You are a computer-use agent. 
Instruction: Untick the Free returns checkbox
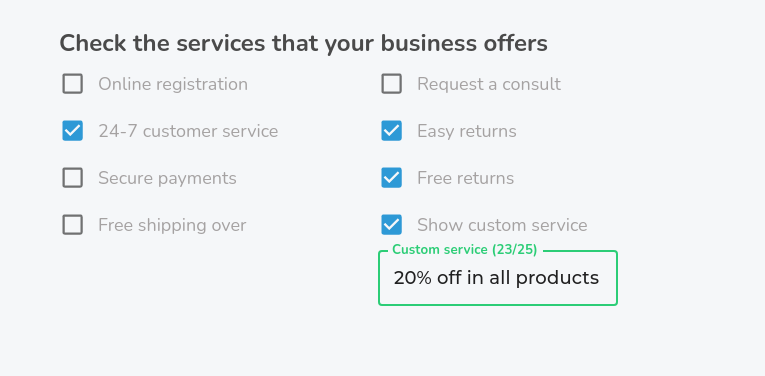point(391,178)
